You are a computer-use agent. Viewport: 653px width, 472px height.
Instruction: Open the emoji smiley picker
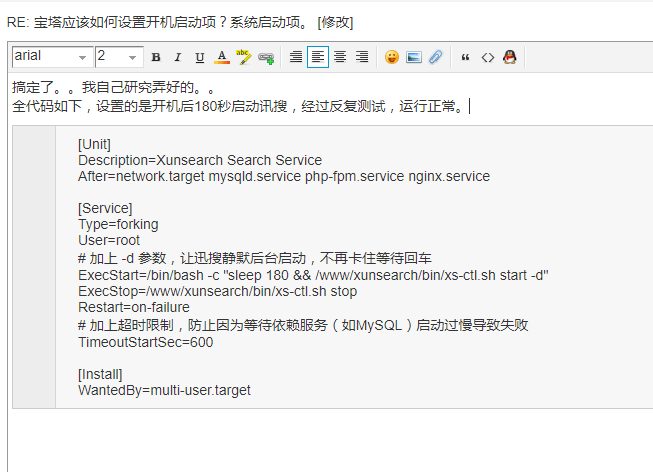pos(391,57)
